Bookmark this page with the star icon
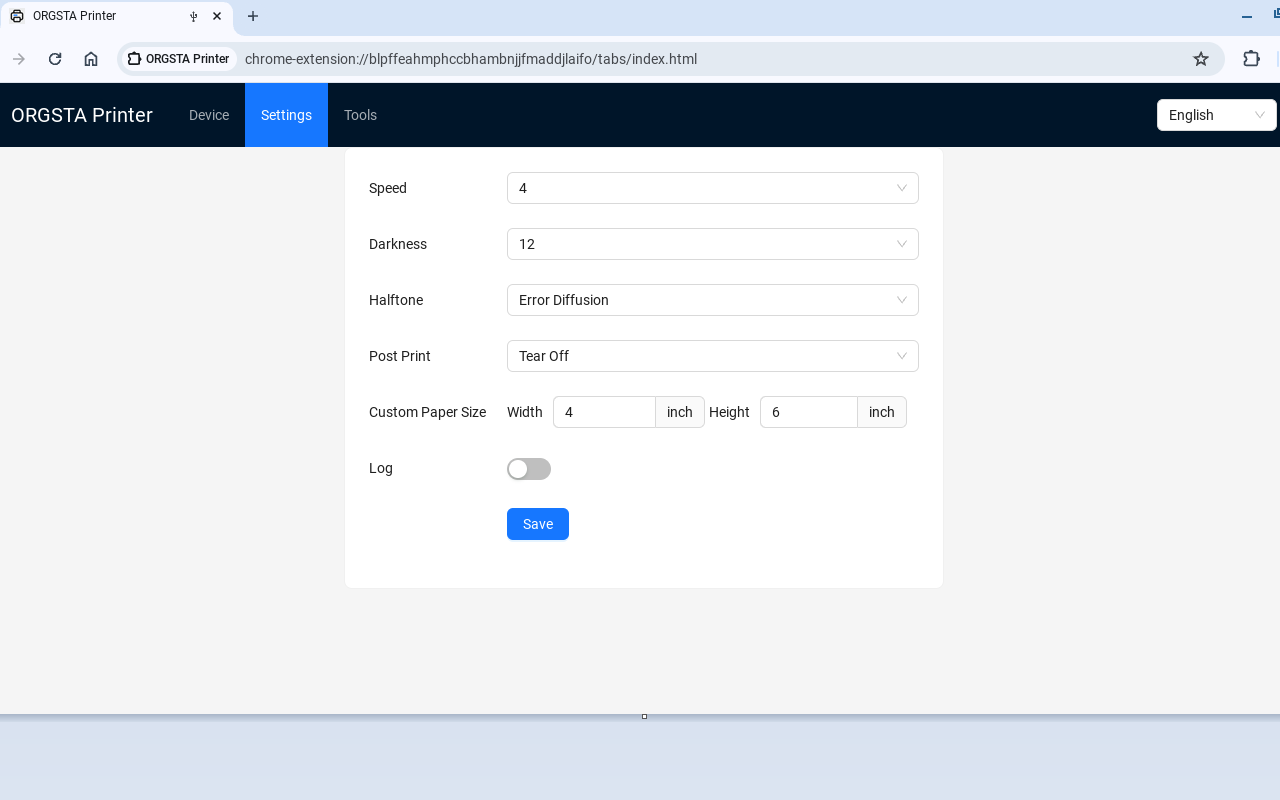Viewport: 1280px width, 800px height. click(1201, 59)
